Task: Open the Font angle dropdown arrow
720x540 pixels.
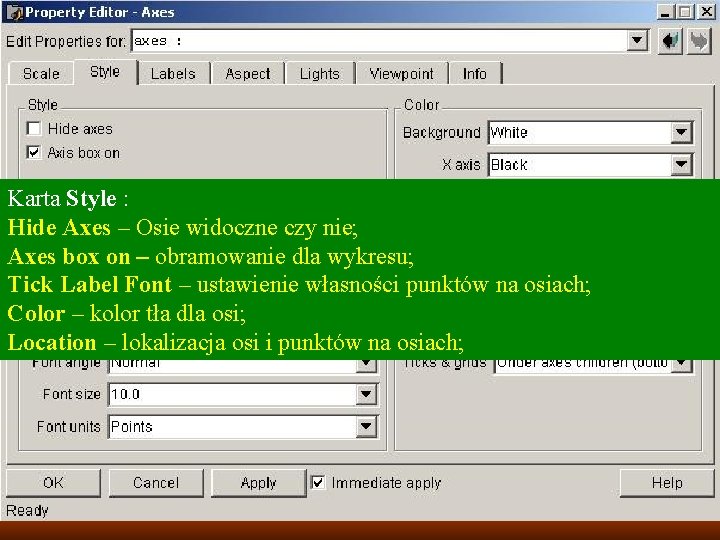Action: point(366,365)
